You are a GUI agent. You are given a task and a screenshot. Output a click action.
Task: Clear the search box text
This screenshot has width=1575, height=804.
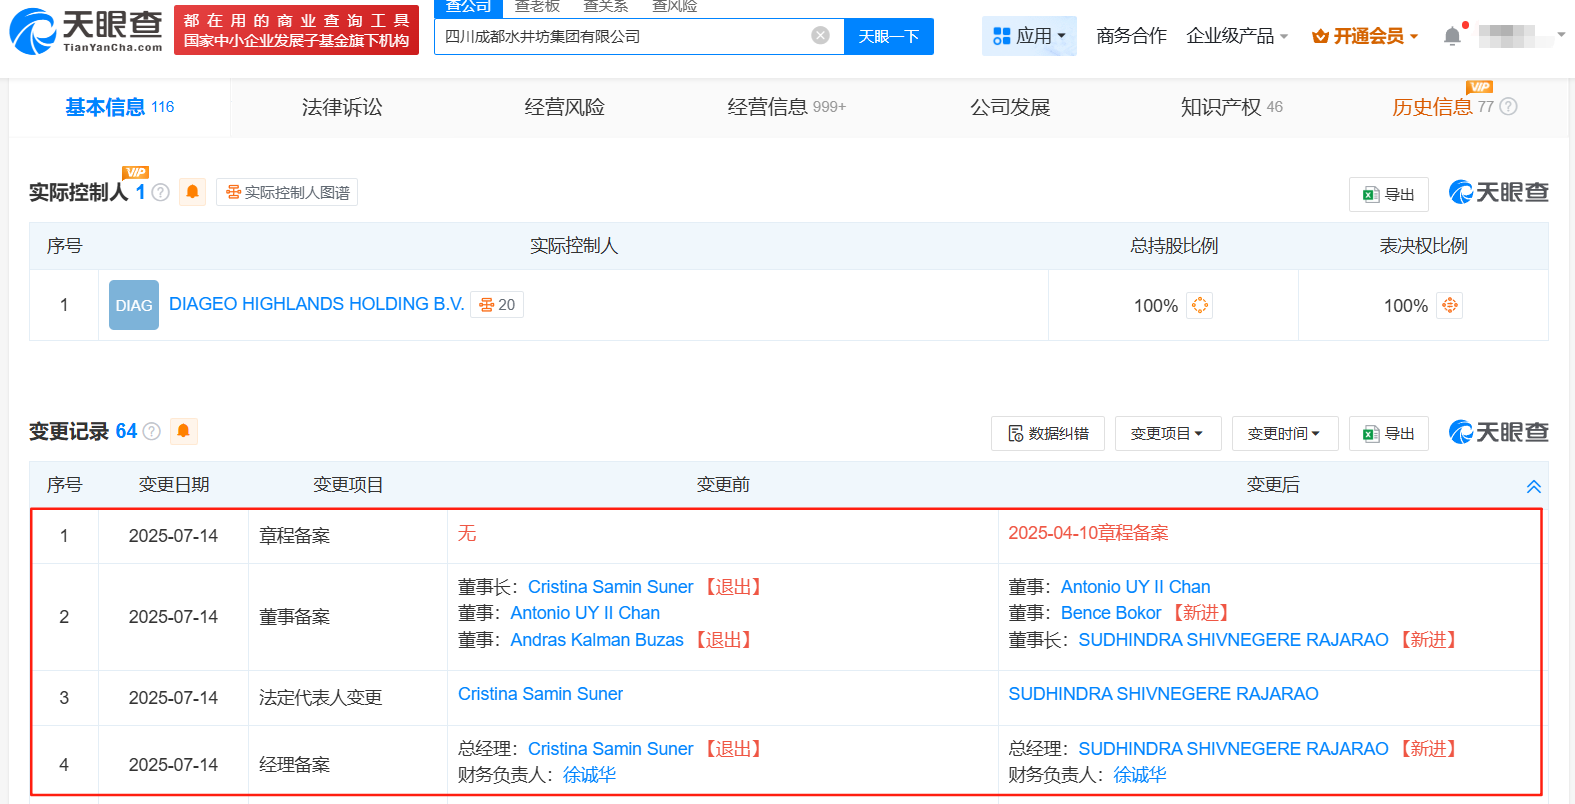tap(820, 36)
